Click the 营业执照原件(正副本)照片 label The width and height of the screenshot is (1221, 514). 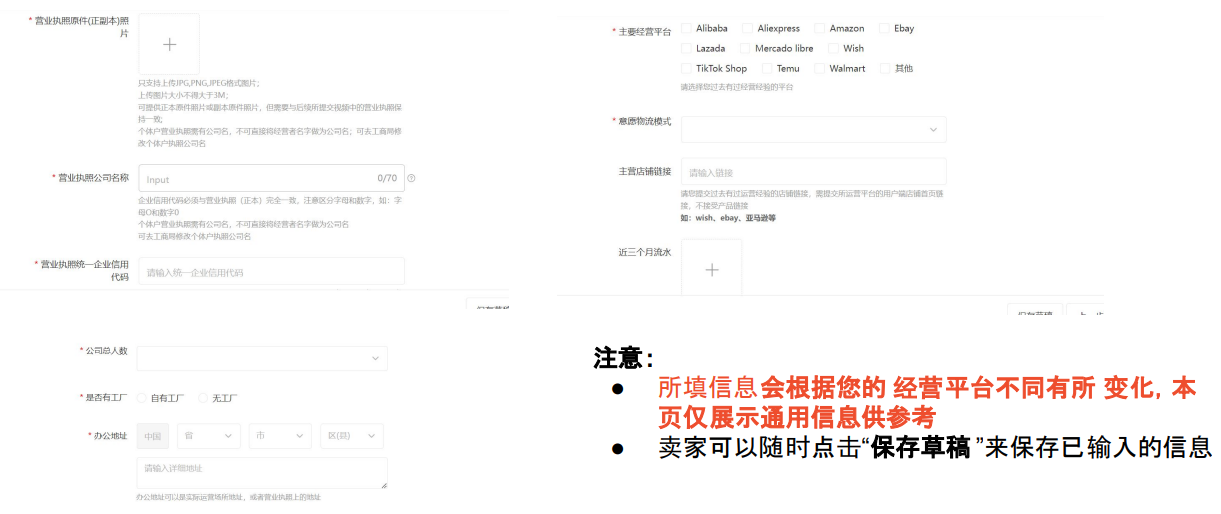pos(83,27)
